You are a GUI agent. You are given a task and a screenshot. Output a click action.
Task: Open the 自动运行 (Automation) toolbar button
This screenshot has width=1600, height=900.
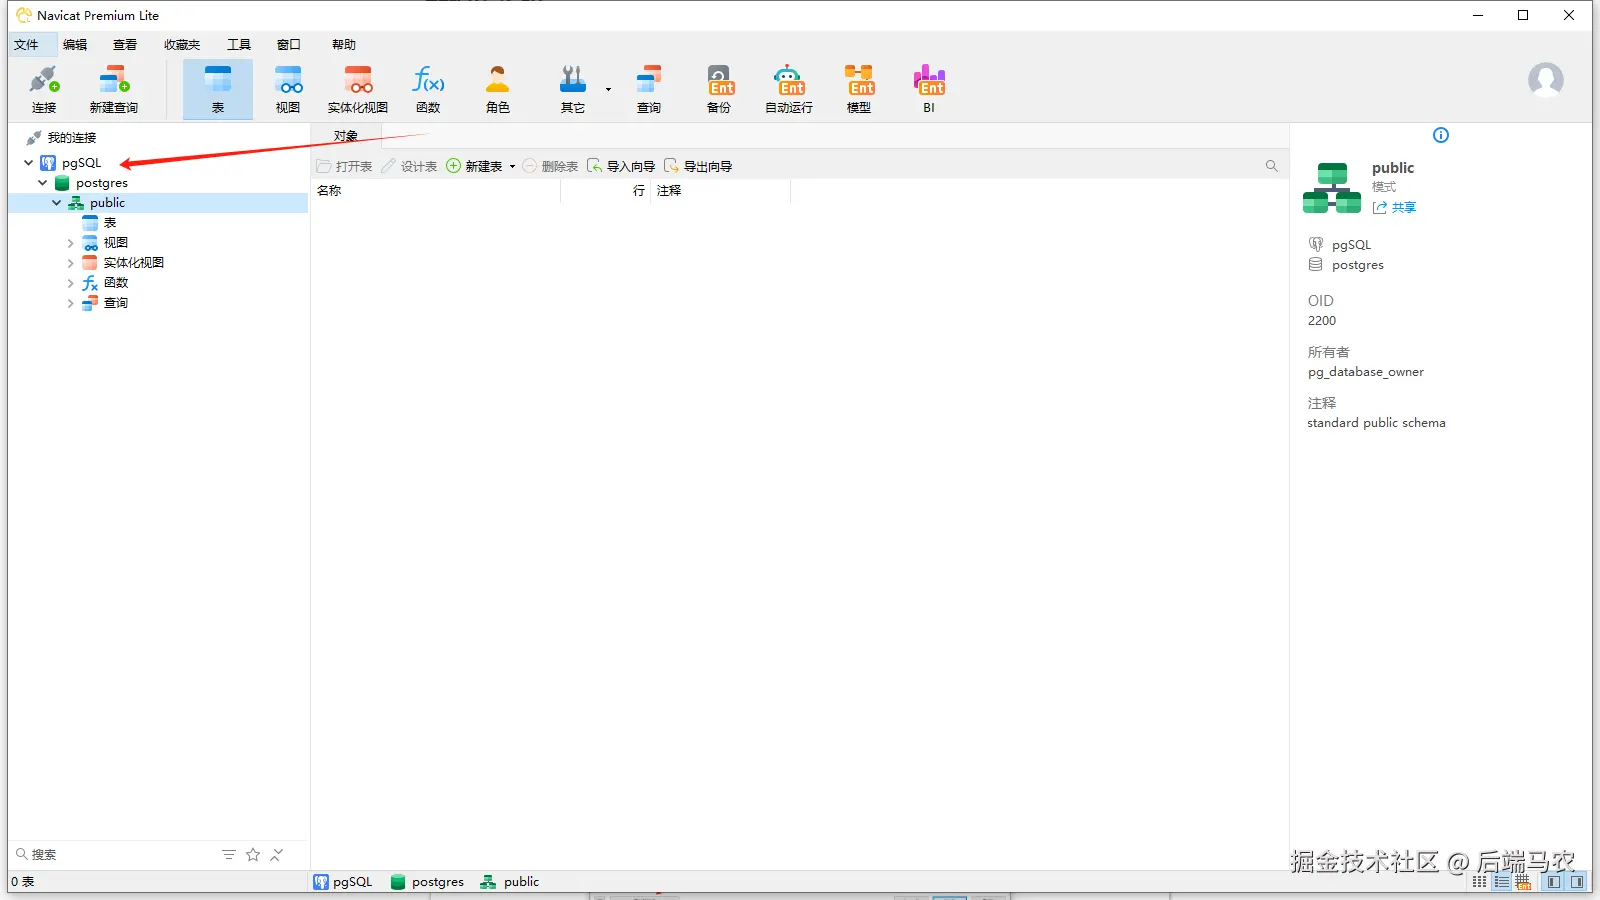789,89
